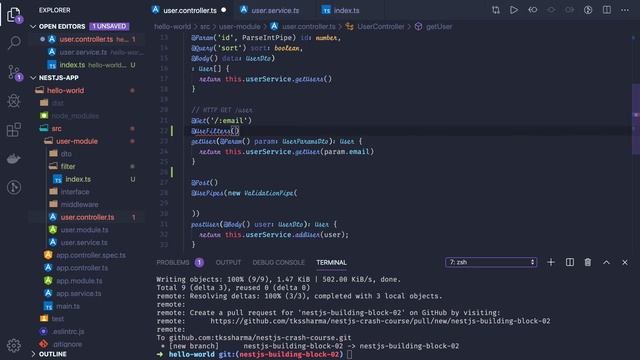Image resolution: width=640 pixels, height=360 pixels.
Task: Select the 7: zsh terminal dropdown
Action: click(491, 262)
